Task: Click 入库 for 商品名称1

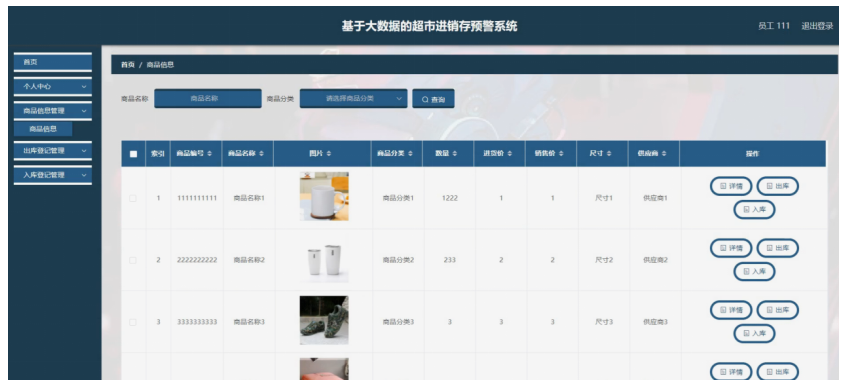Action: point(754,209)
